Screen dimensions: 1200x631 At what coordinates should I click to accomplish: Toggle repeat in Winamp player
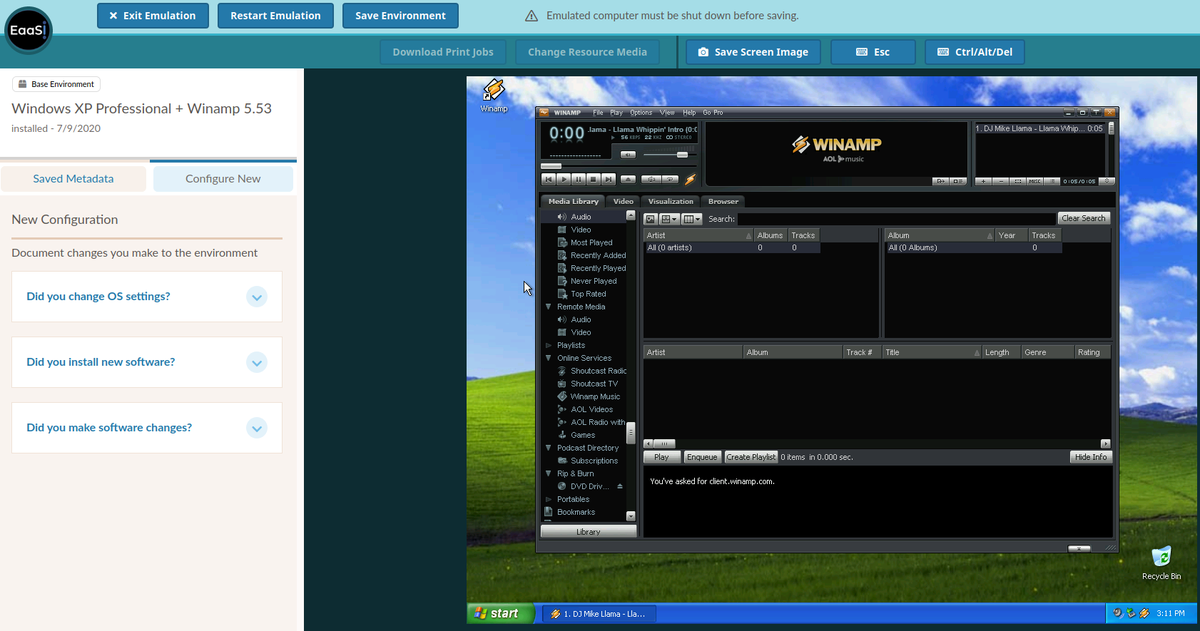tap(670, 179)
